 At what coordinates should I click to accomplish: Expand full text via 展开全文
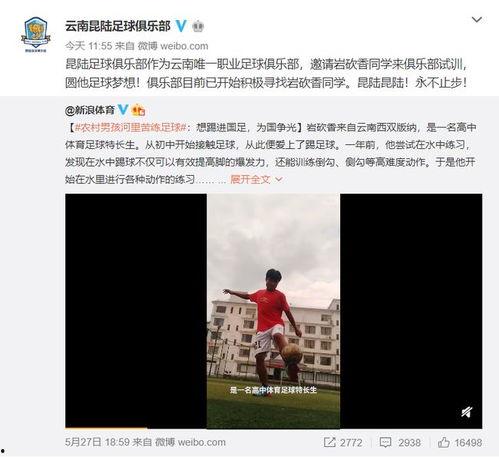tap(250, 179)
